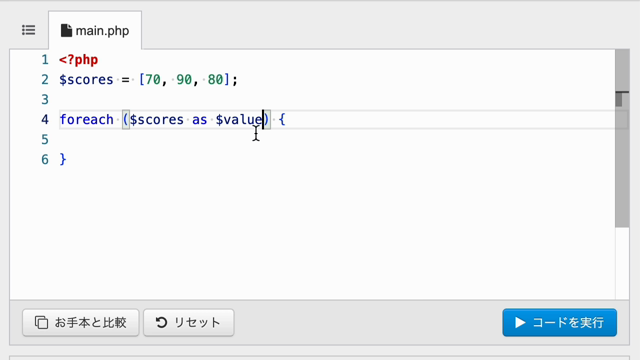This screenshot has height=360, width=640.
Task: Click the number 70 in the array
Action: pos(153,80)
